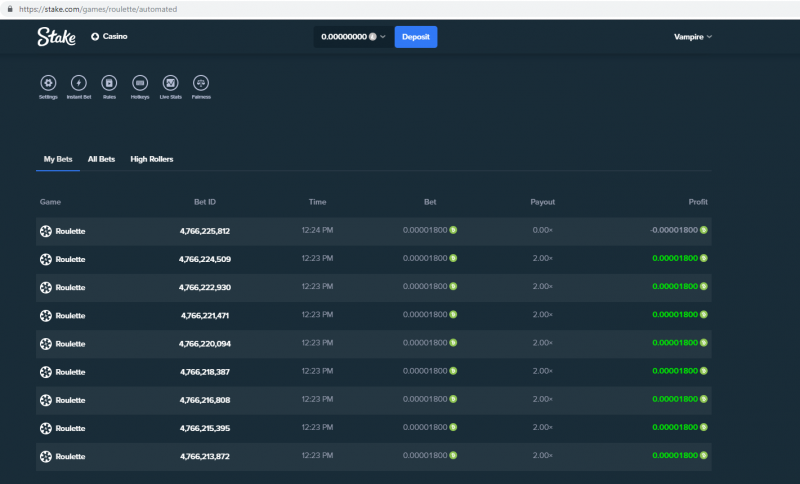This screenshot has width=800, height=484.
Task: Click Roulette icon in bet 4,766,224,509 row
Action: (46, 259)
